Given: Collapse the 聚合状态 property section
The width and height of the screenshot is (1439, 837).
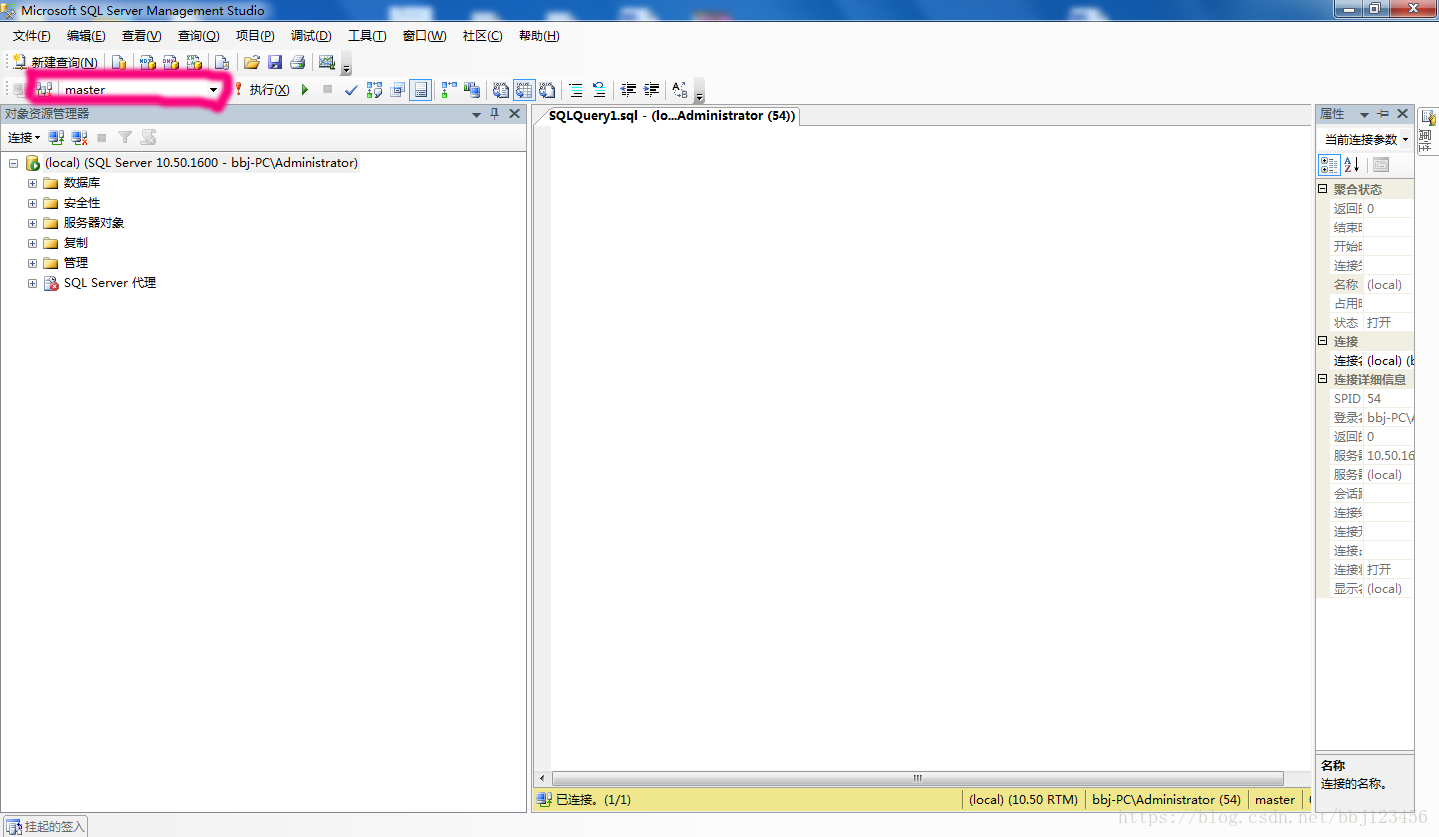Looking at the screenshot, I should [1323, 189].
